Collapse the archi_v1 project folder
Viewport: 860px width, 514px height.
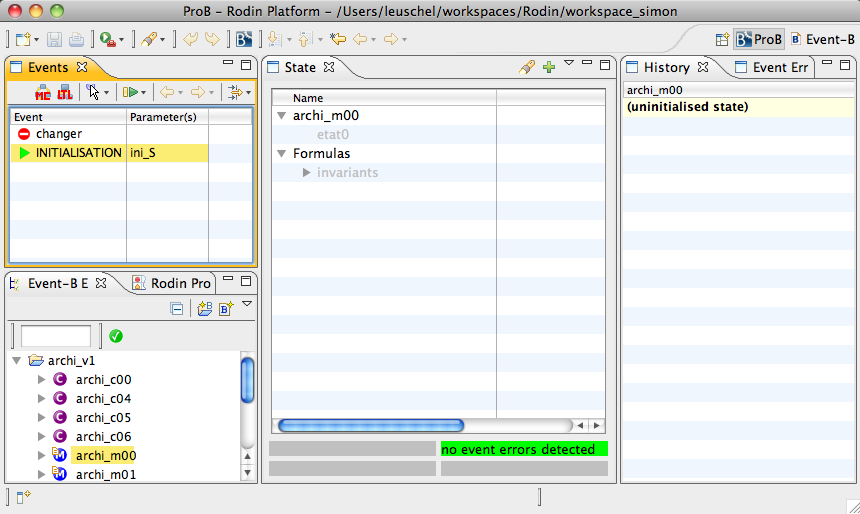[17, 361]
